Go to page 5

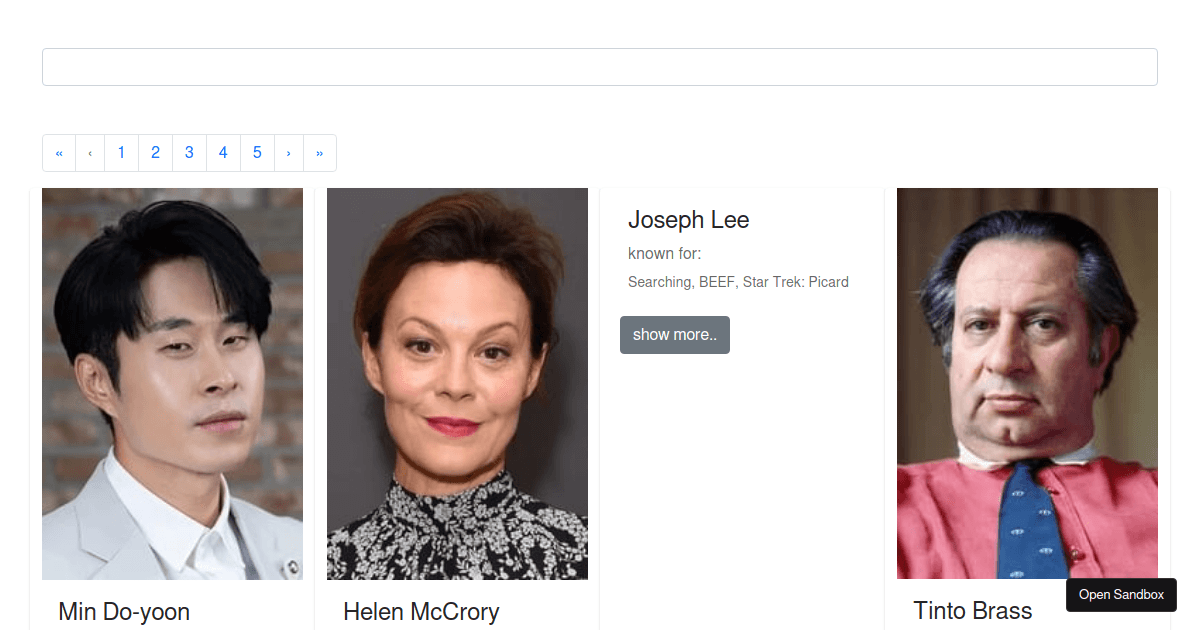[x=257, y=152]
